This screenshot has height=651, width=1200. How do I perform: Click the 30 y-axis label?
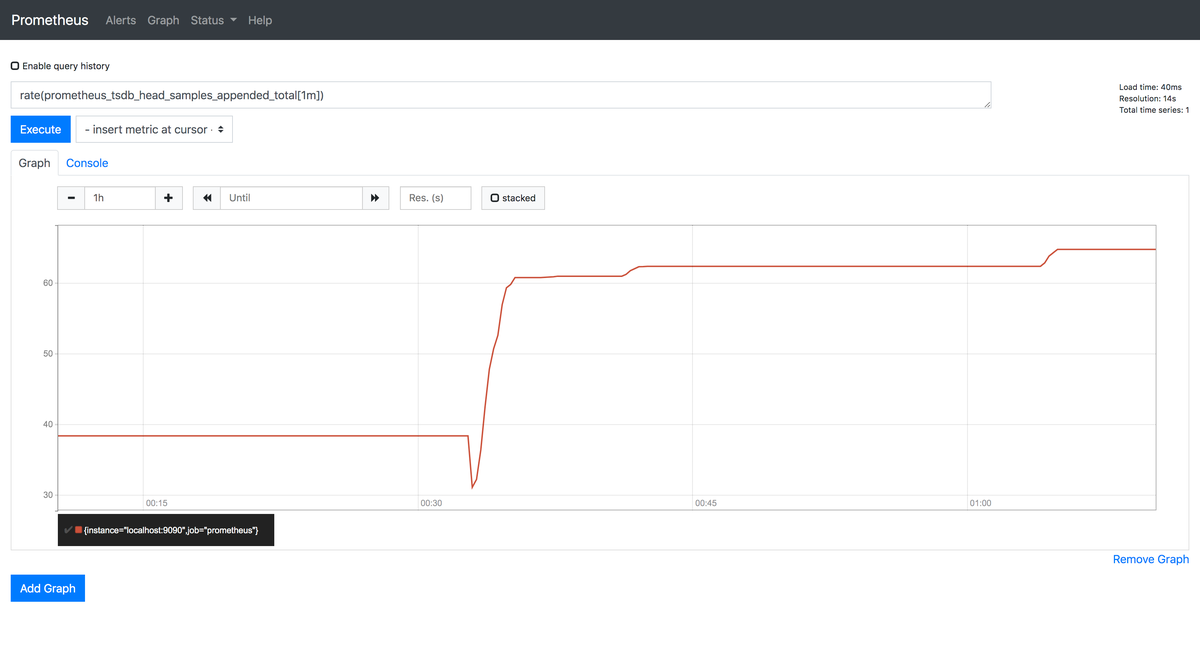[x=47, y=495]
